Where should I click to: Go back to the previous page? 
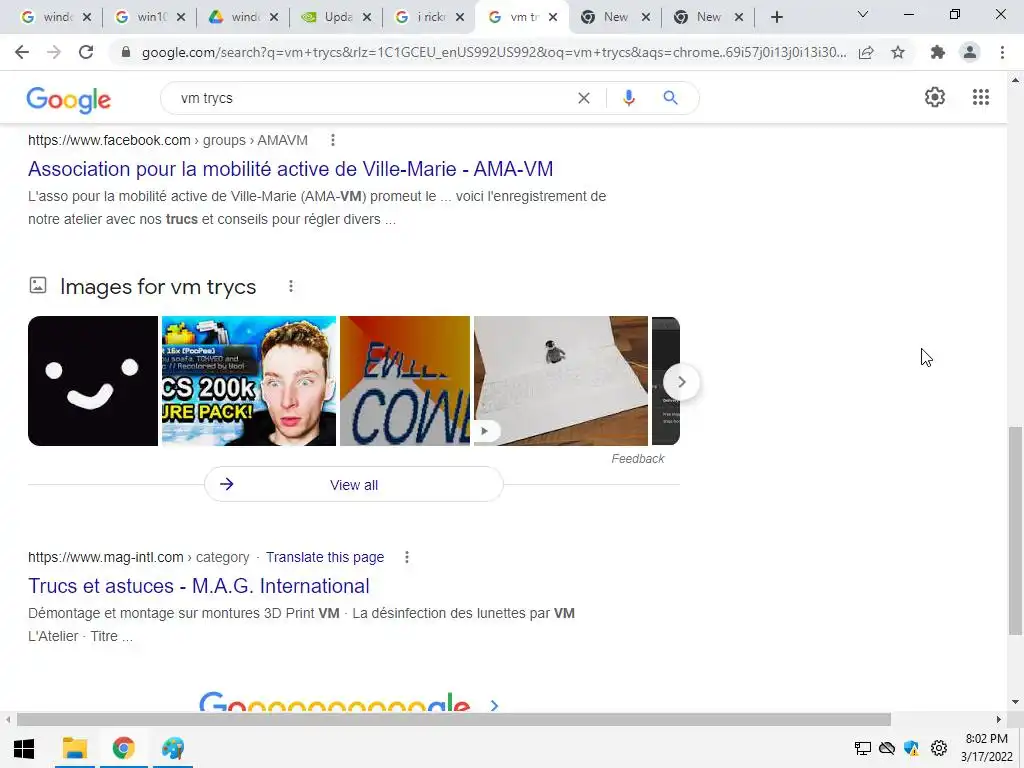coord(22,52)
